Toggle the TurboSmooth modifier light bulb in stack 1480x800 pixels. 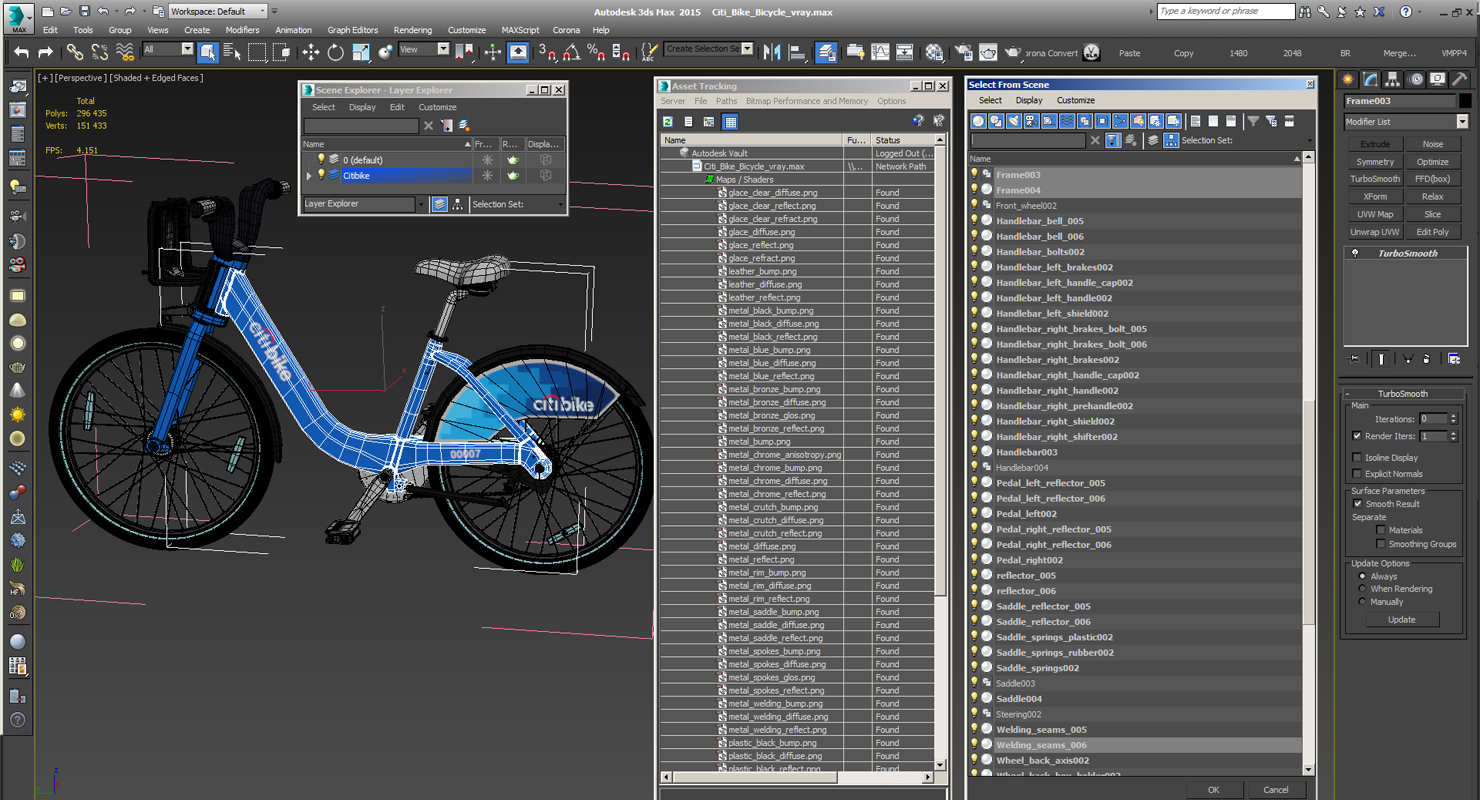tap(1355, 254)
